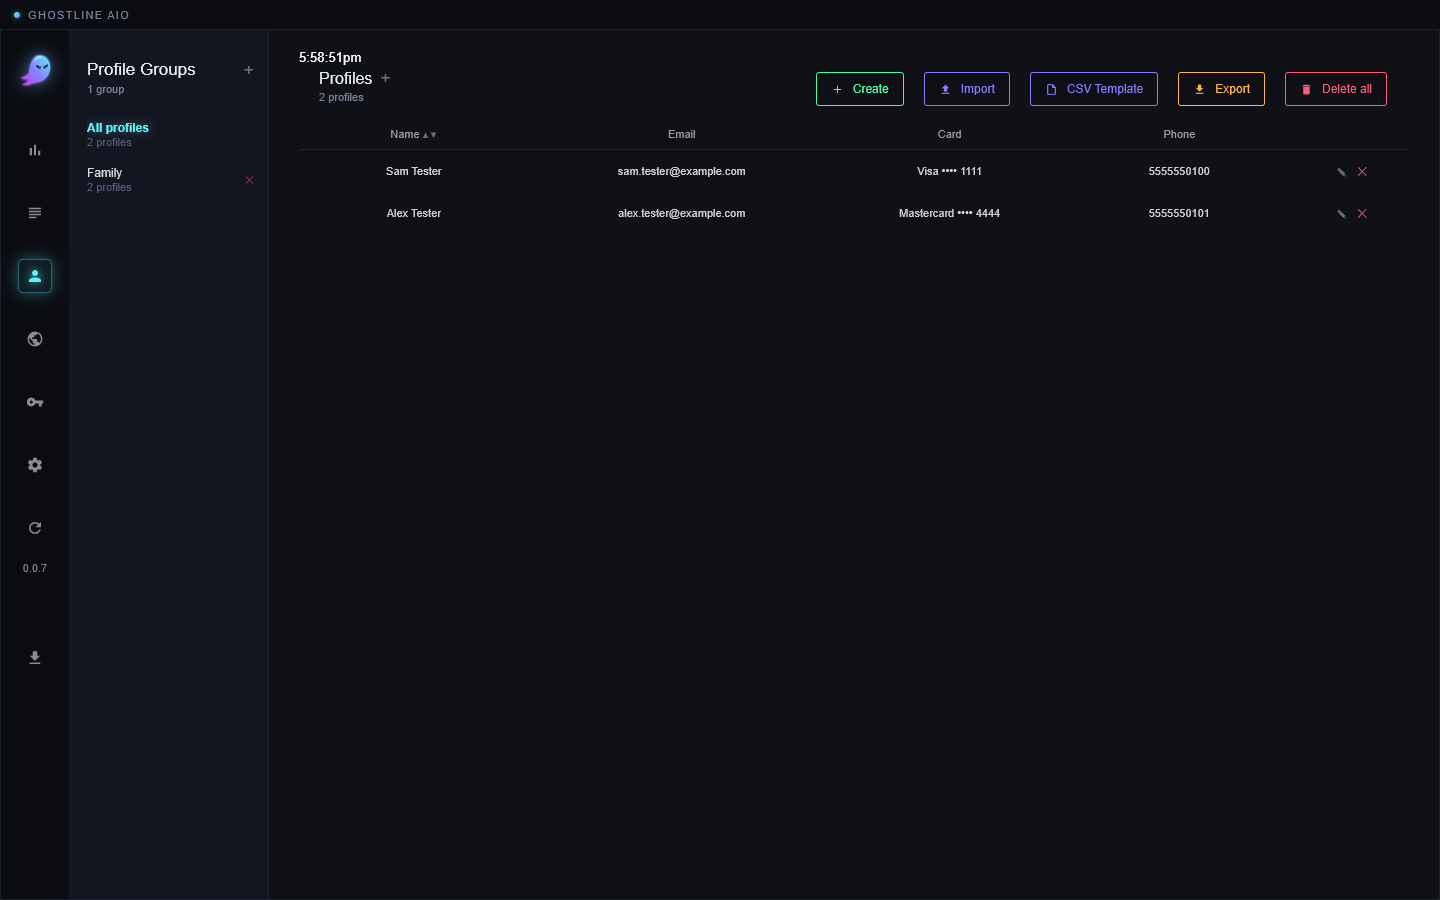The height and width of the screenshot is (900, 1440).
Task: Delete the Alex Tester profile
Action: pyautogui.click(x=1362, y=214)
